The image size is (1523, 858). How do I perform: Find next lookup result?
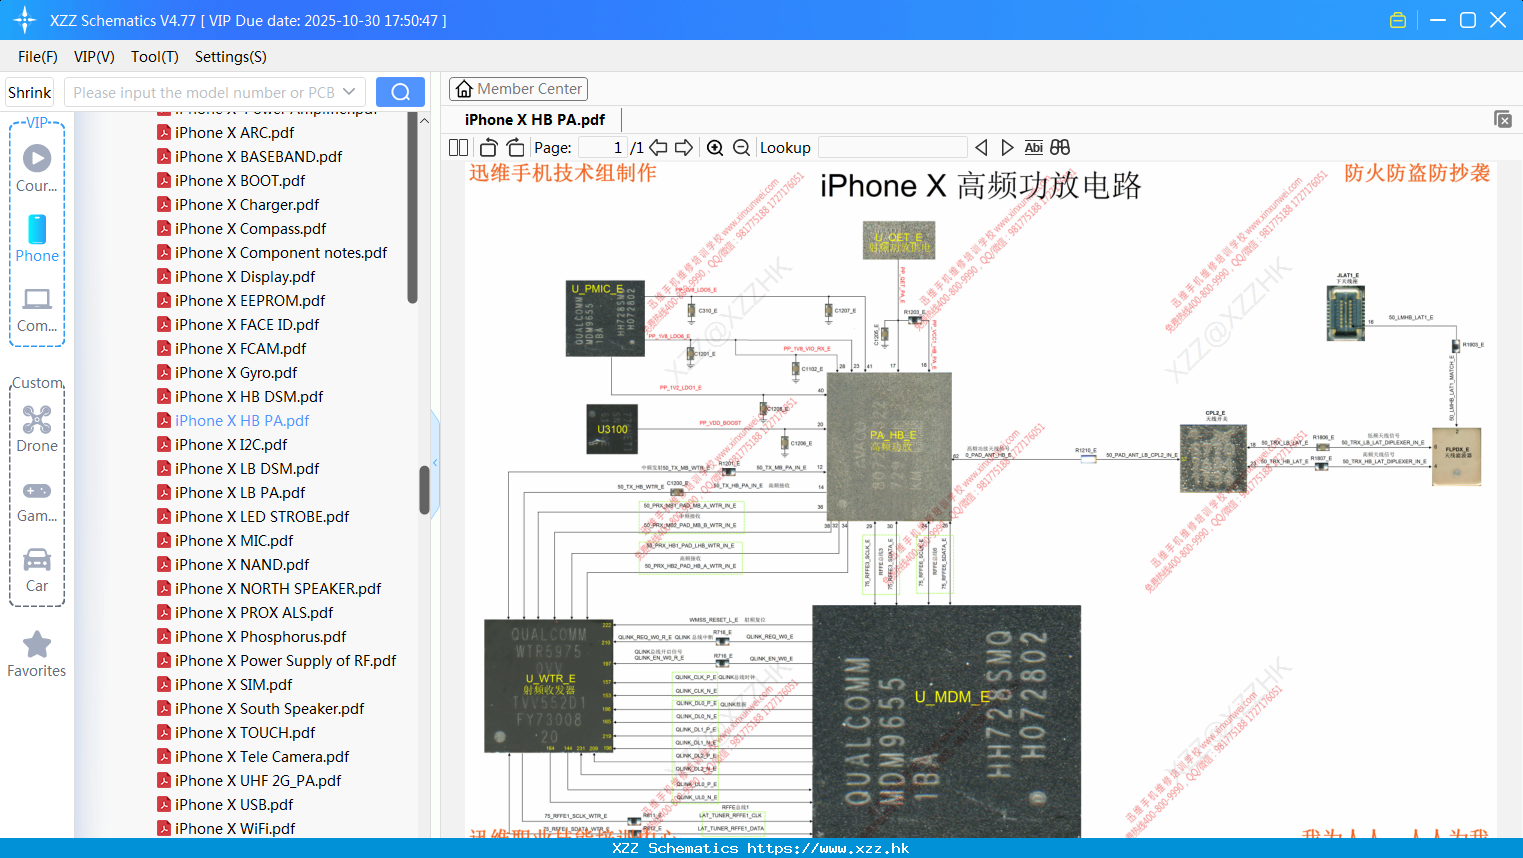[x=1007, y=147]
